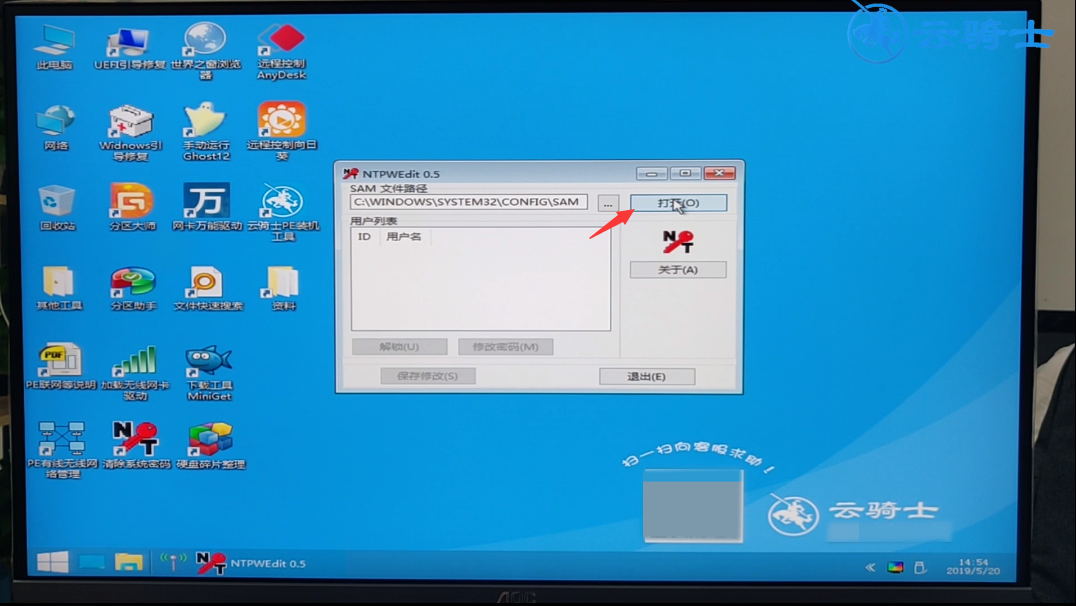This screenshot has height=606, width=1076.
Task: Click the SAM file path input field
Action: [468, 202]
